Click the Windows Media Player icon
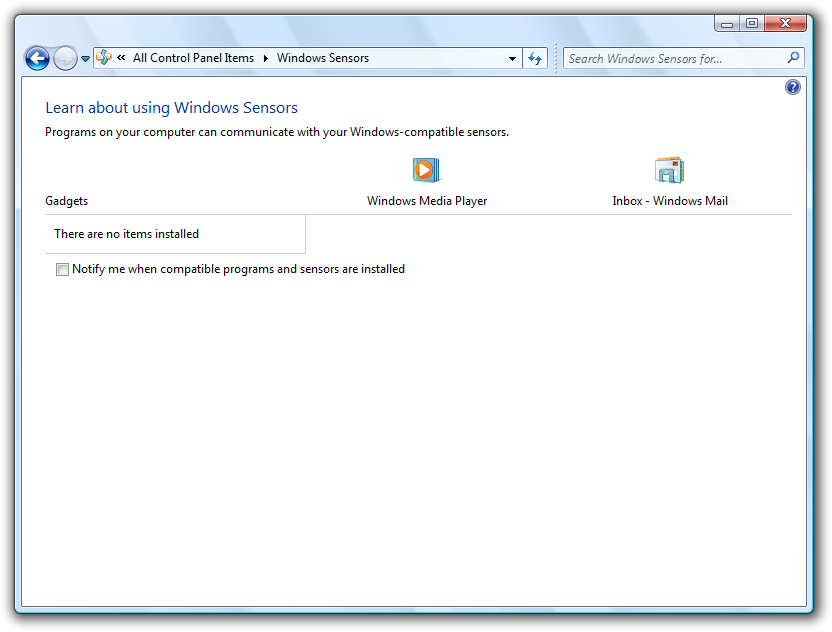 click(x=426, y=170)
